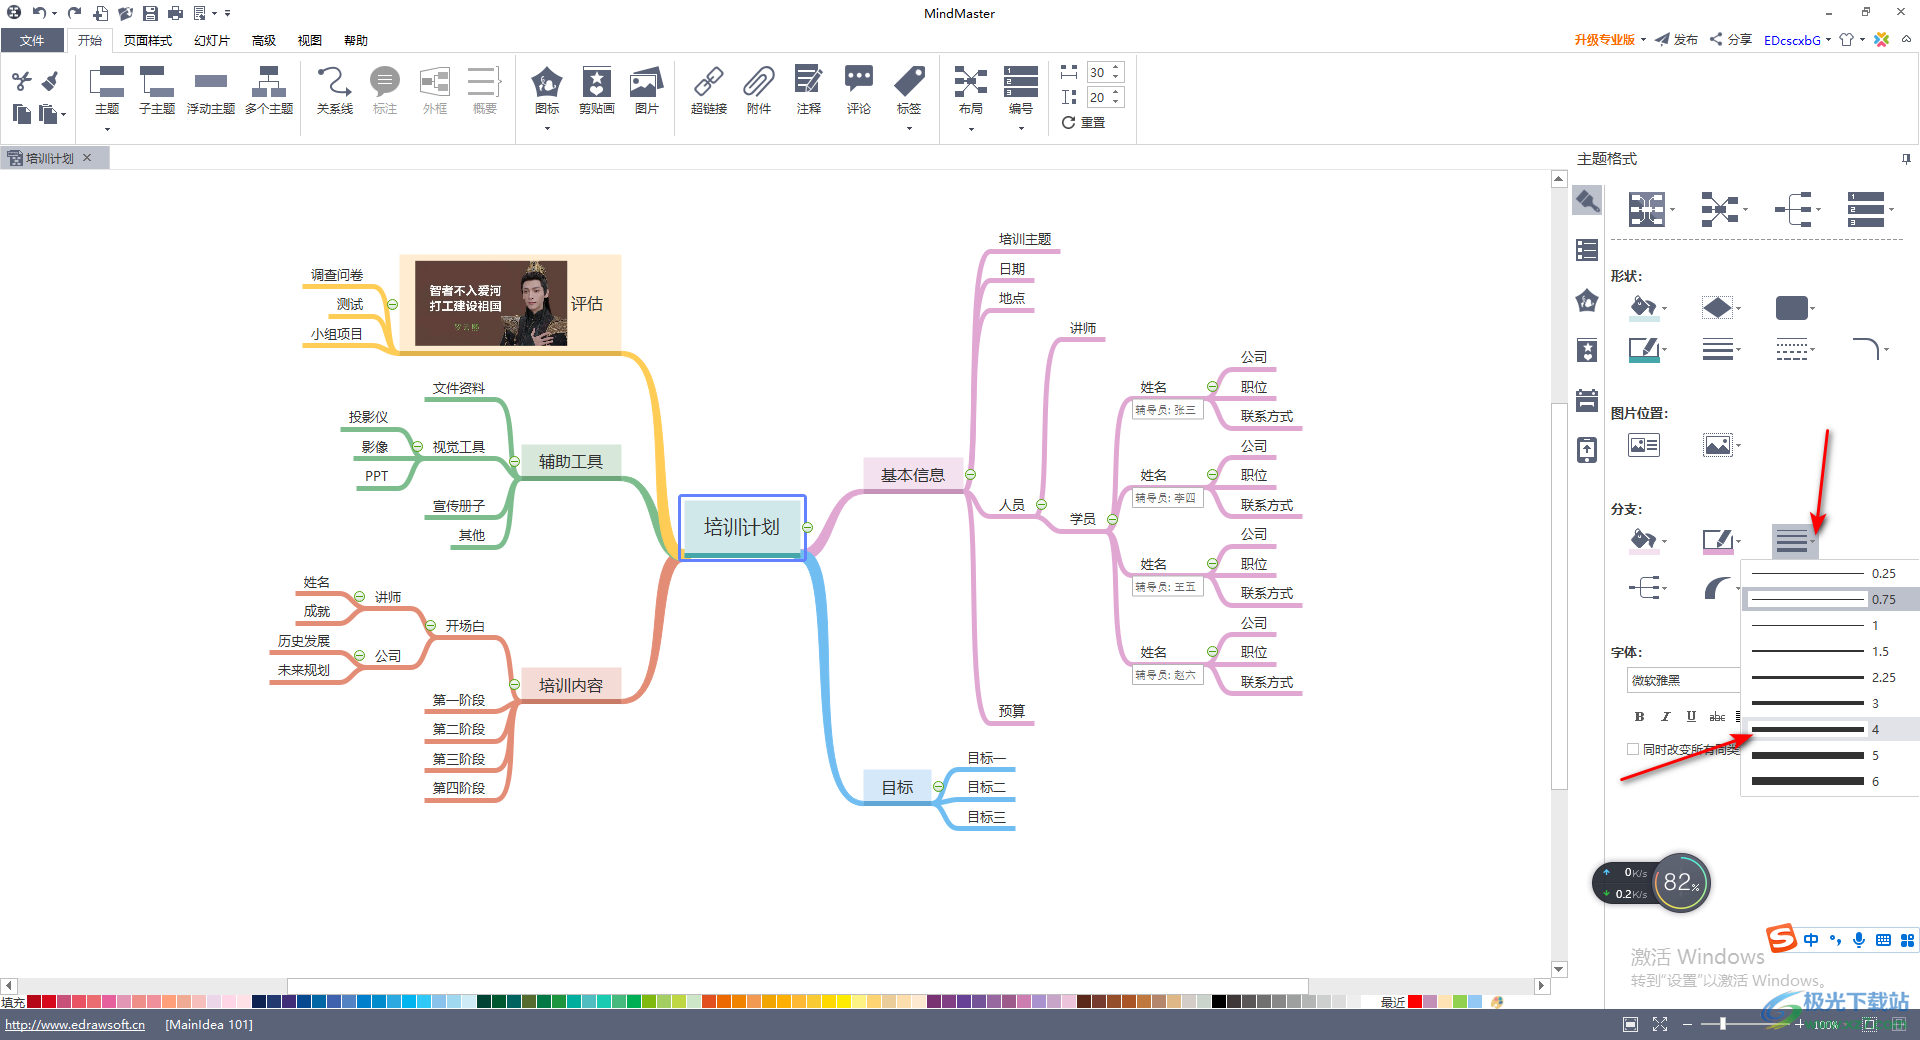Image resolution: width=1920 pixels, height=1040 pixels.
Task: Click the format painter brush
Action: click(x=50, y=81)
